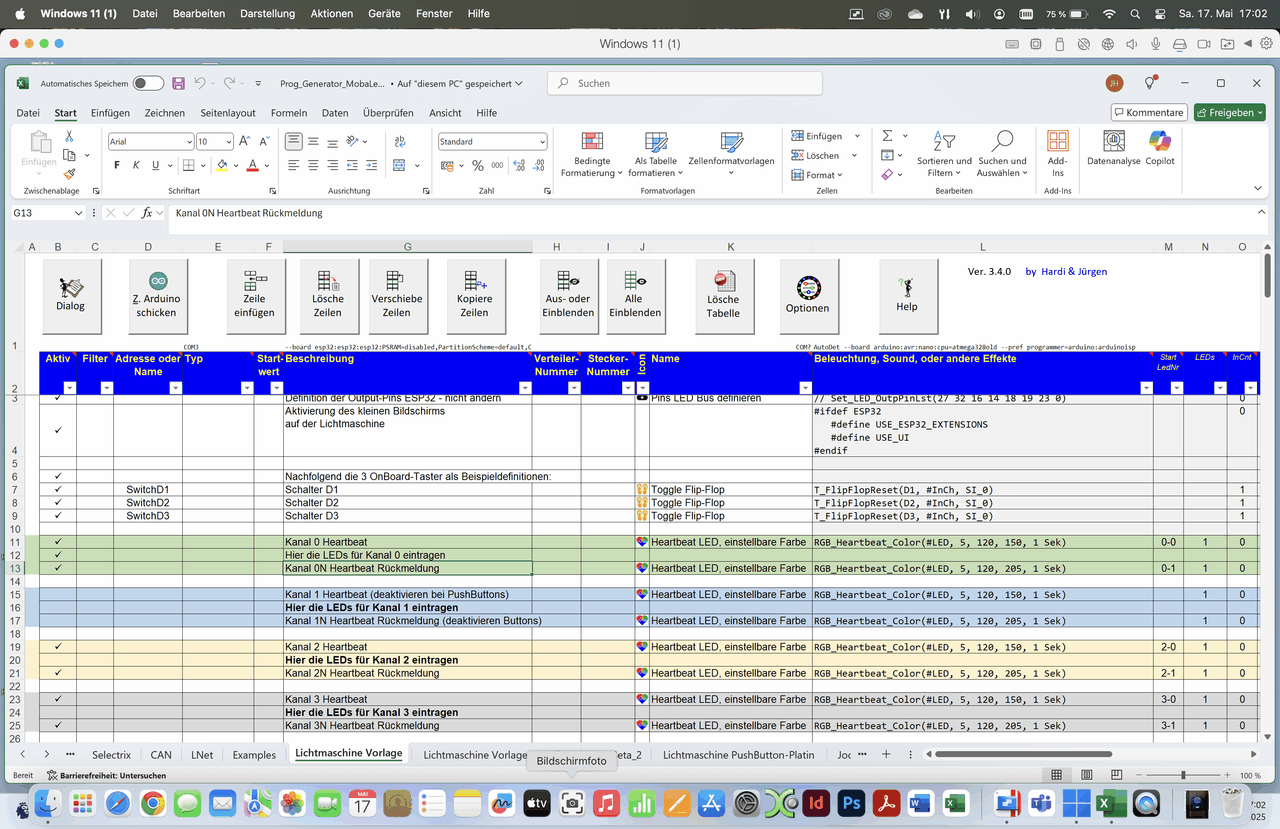Screen dimensions: 1280x829
Task: Open the Formeln ribbon tab
Action: point(289,113)
